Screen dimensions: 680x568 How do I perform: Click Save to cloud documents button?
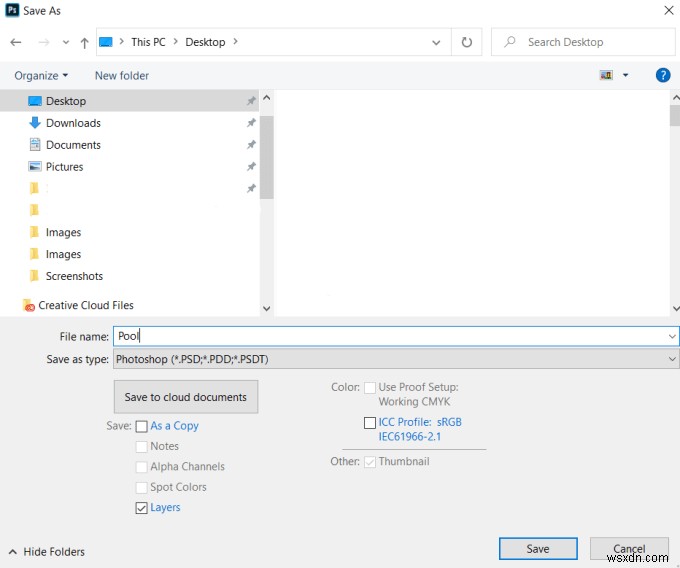point(186,397)
